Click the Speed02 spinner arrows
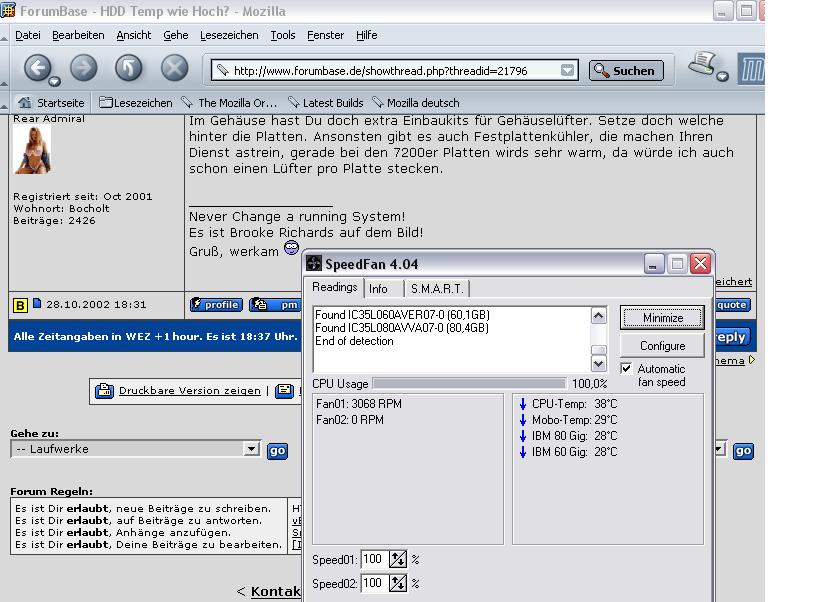The image size is (818, 602). coord(398,583)
